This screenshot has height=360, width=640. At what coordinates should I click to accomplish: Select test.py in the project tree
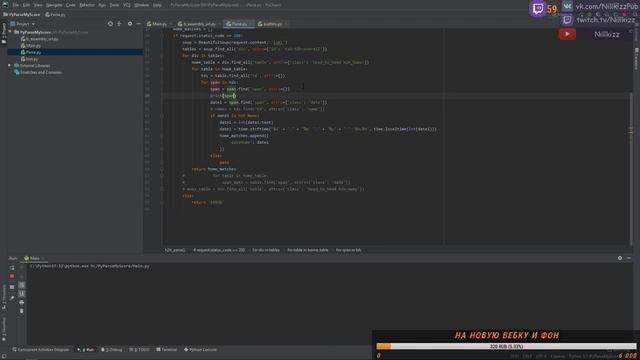tap(29, 59)
